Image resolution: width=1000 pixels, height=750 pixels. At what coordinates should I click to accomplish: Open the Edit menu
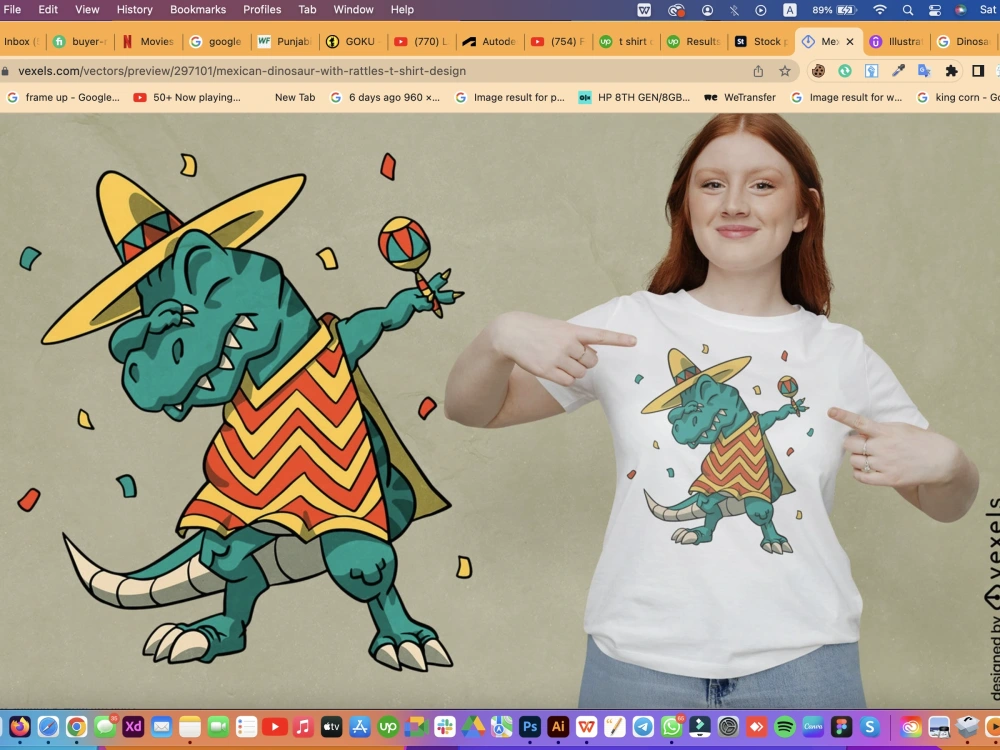pos(48,10)
